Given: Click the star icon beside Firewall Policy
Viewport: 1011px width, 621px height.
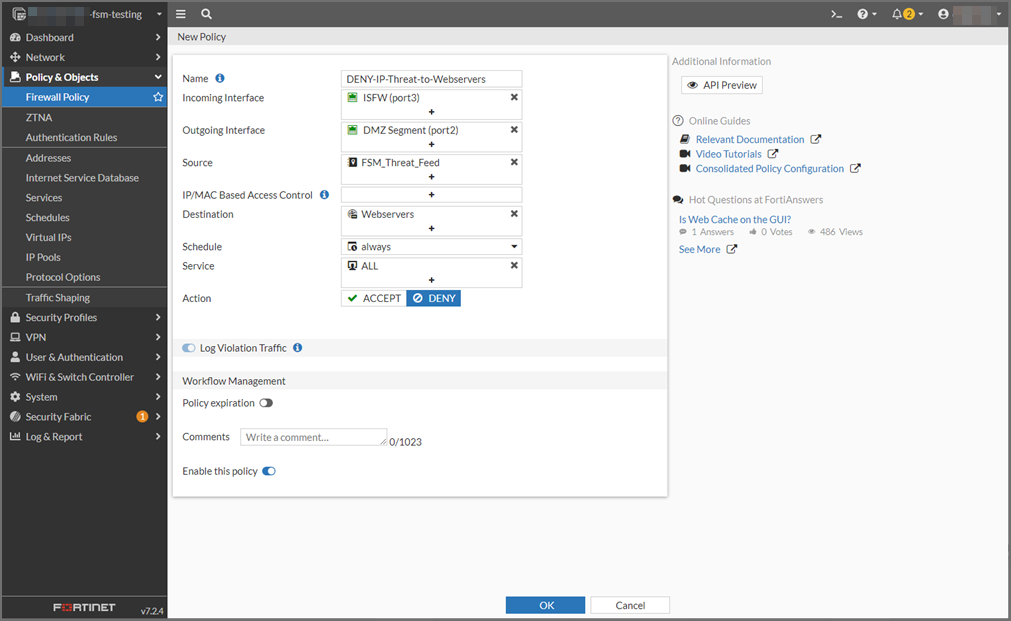Looking at the screenshot, I should [158, 96].
